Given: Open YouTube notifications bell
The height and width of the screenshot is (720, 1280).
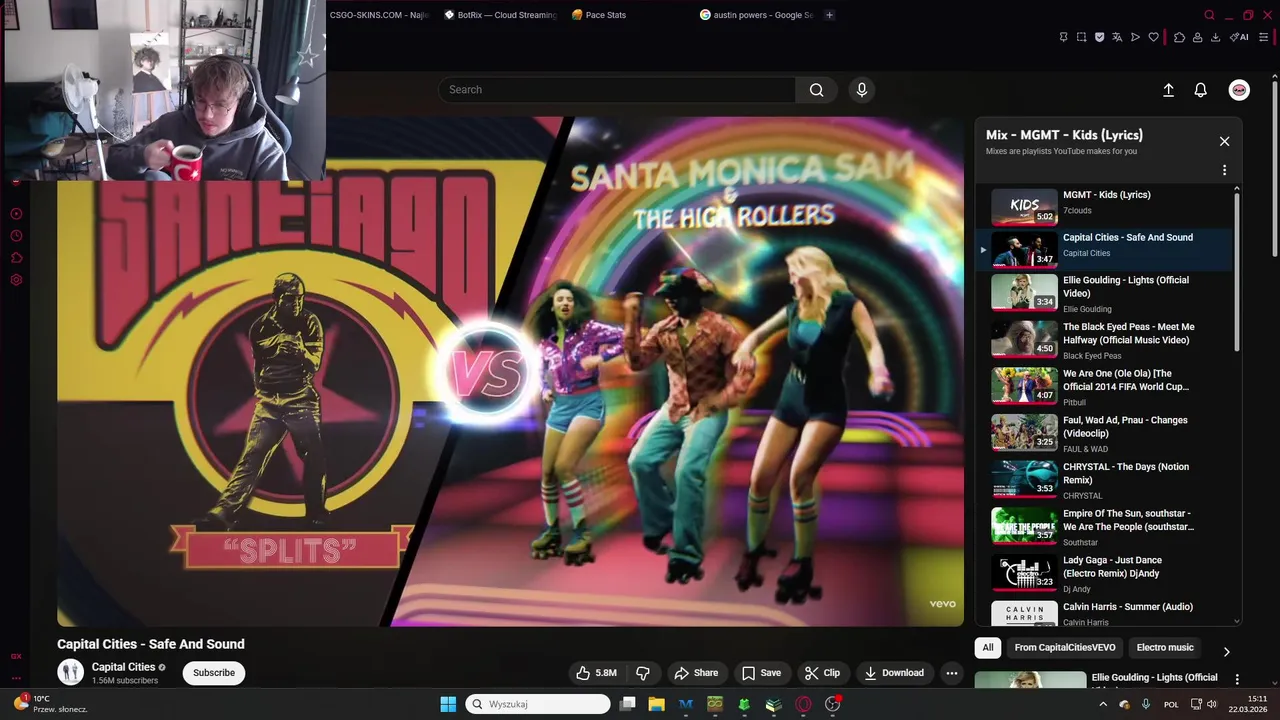Looking at the screenshot, I should click(x=1201, y=90).
